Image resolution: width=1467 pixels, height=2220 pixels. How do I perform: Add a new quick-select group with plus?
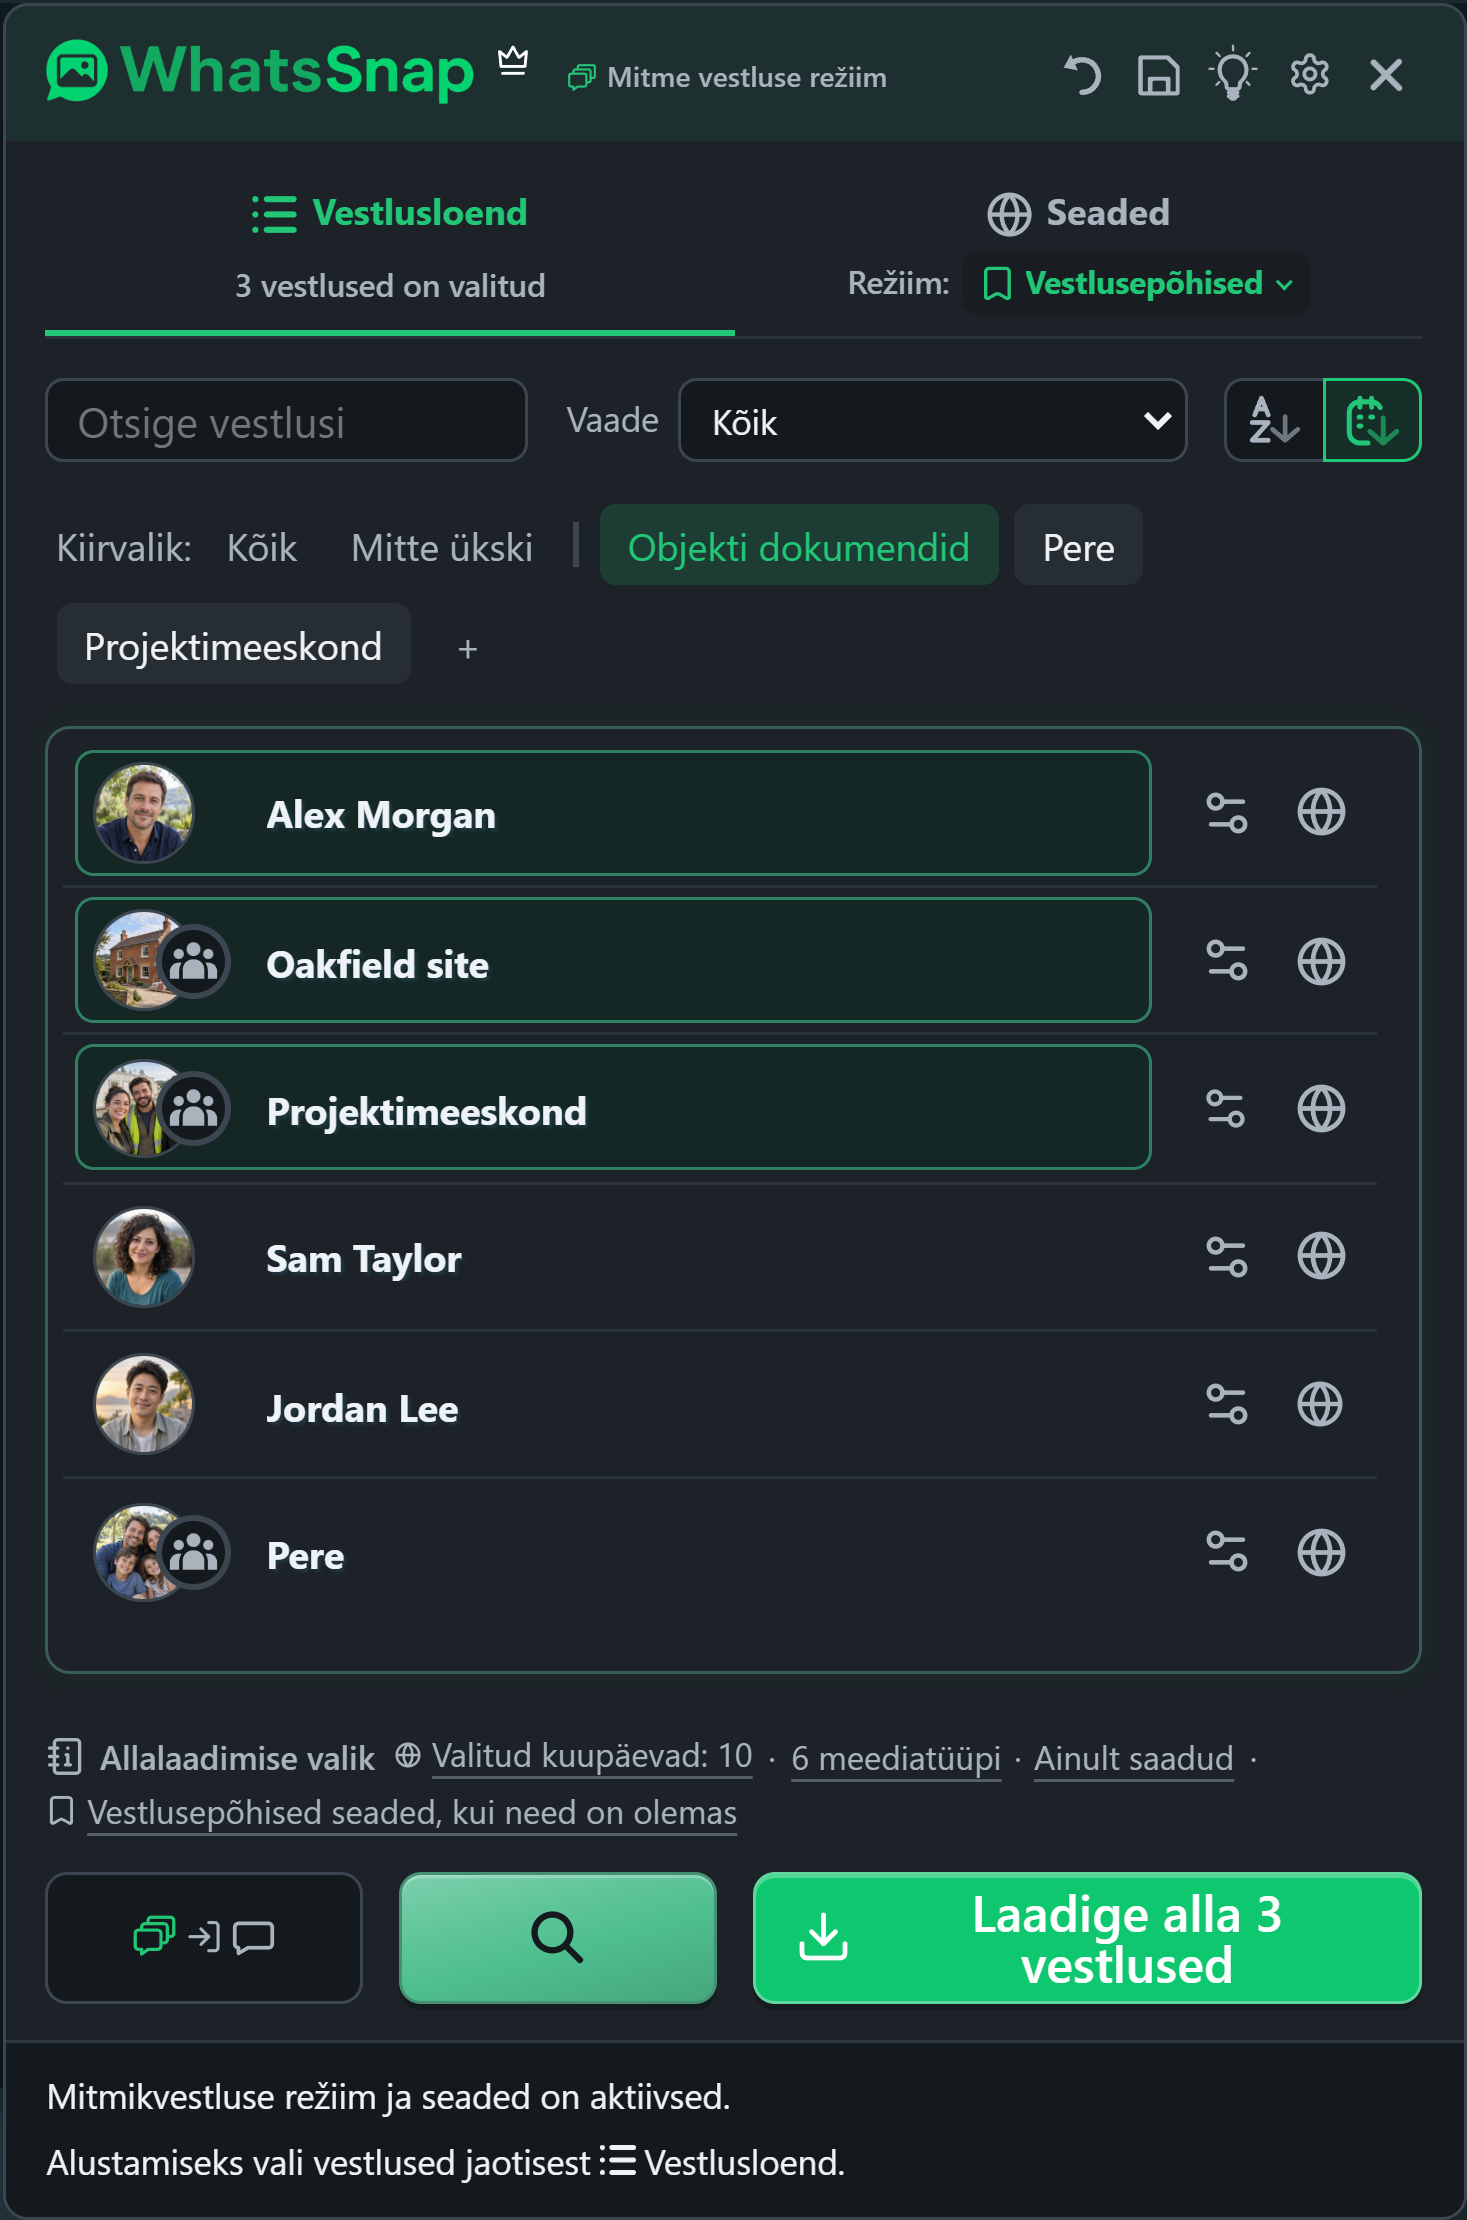click(467, 649)
